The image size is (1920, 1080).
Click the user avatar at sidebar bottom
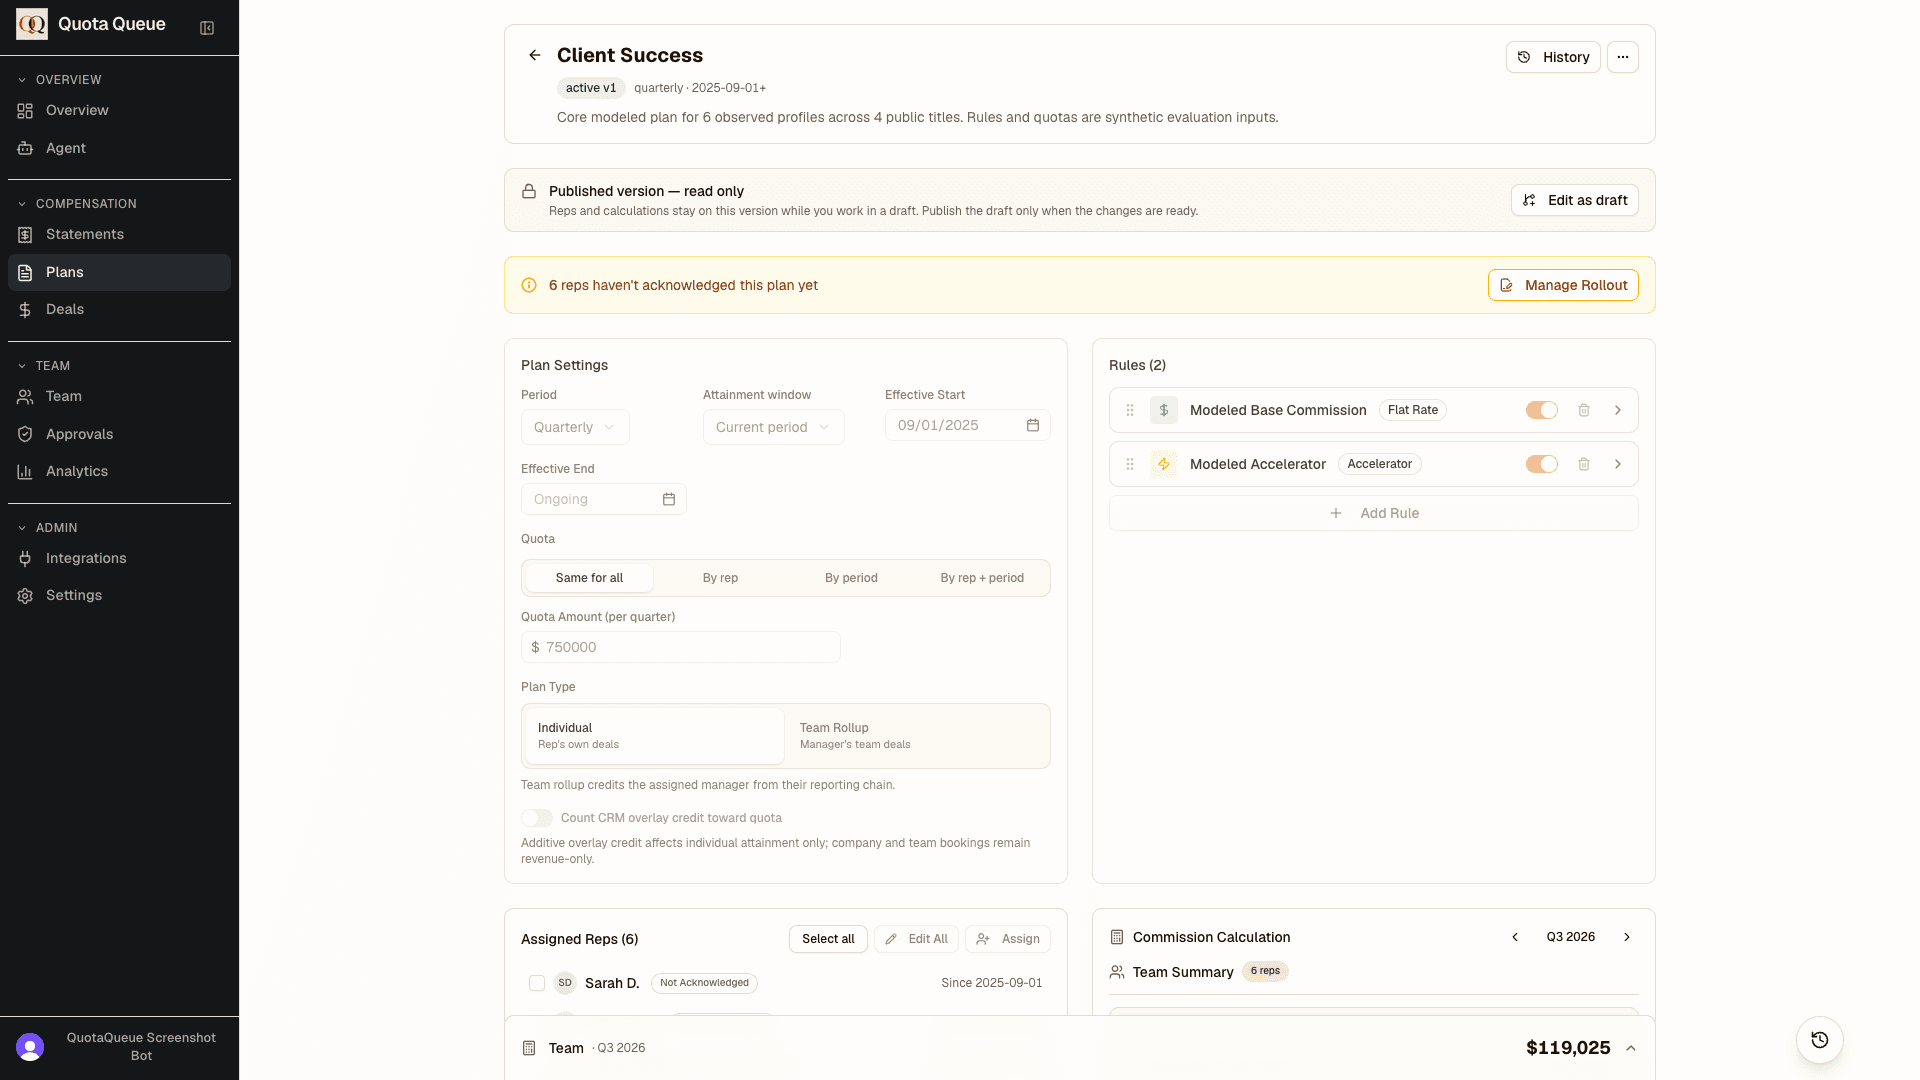click(30, 1047)
